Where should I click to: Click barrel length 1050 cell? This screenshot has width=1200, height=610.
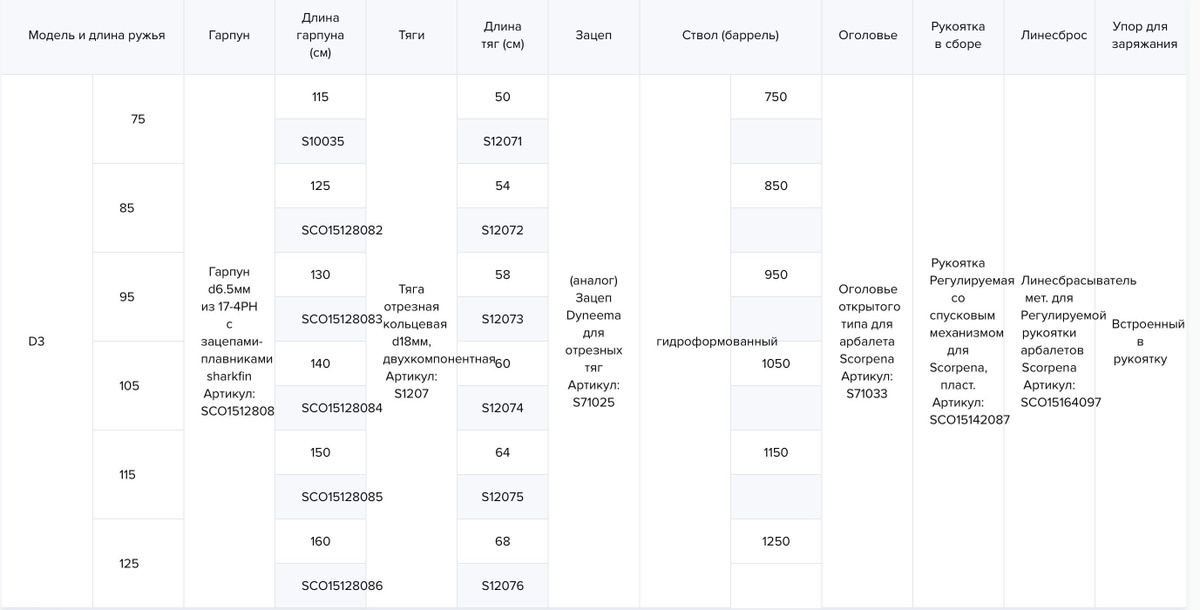776,363
